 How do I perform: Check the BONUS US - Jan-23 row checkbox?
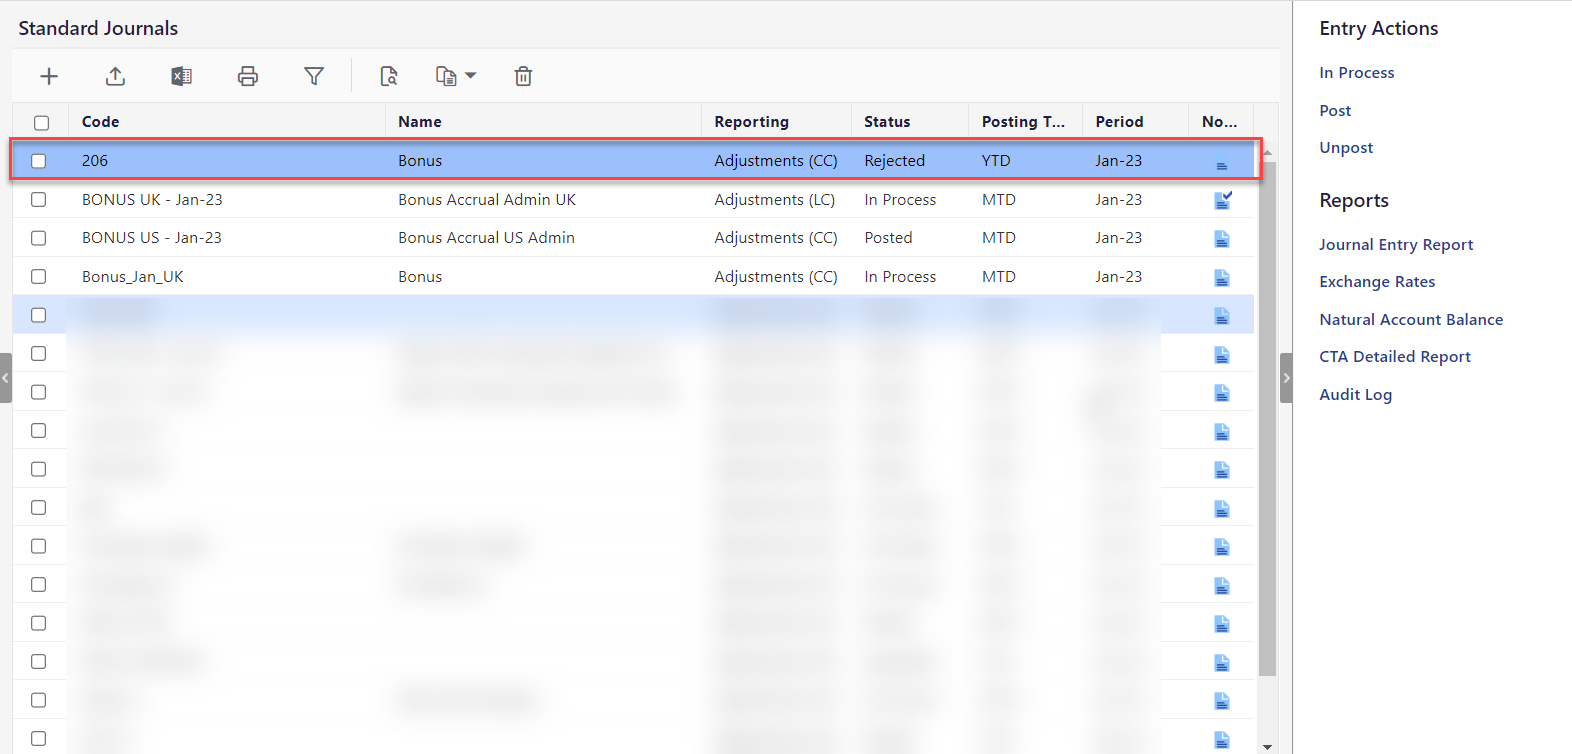tap(38, 238)
